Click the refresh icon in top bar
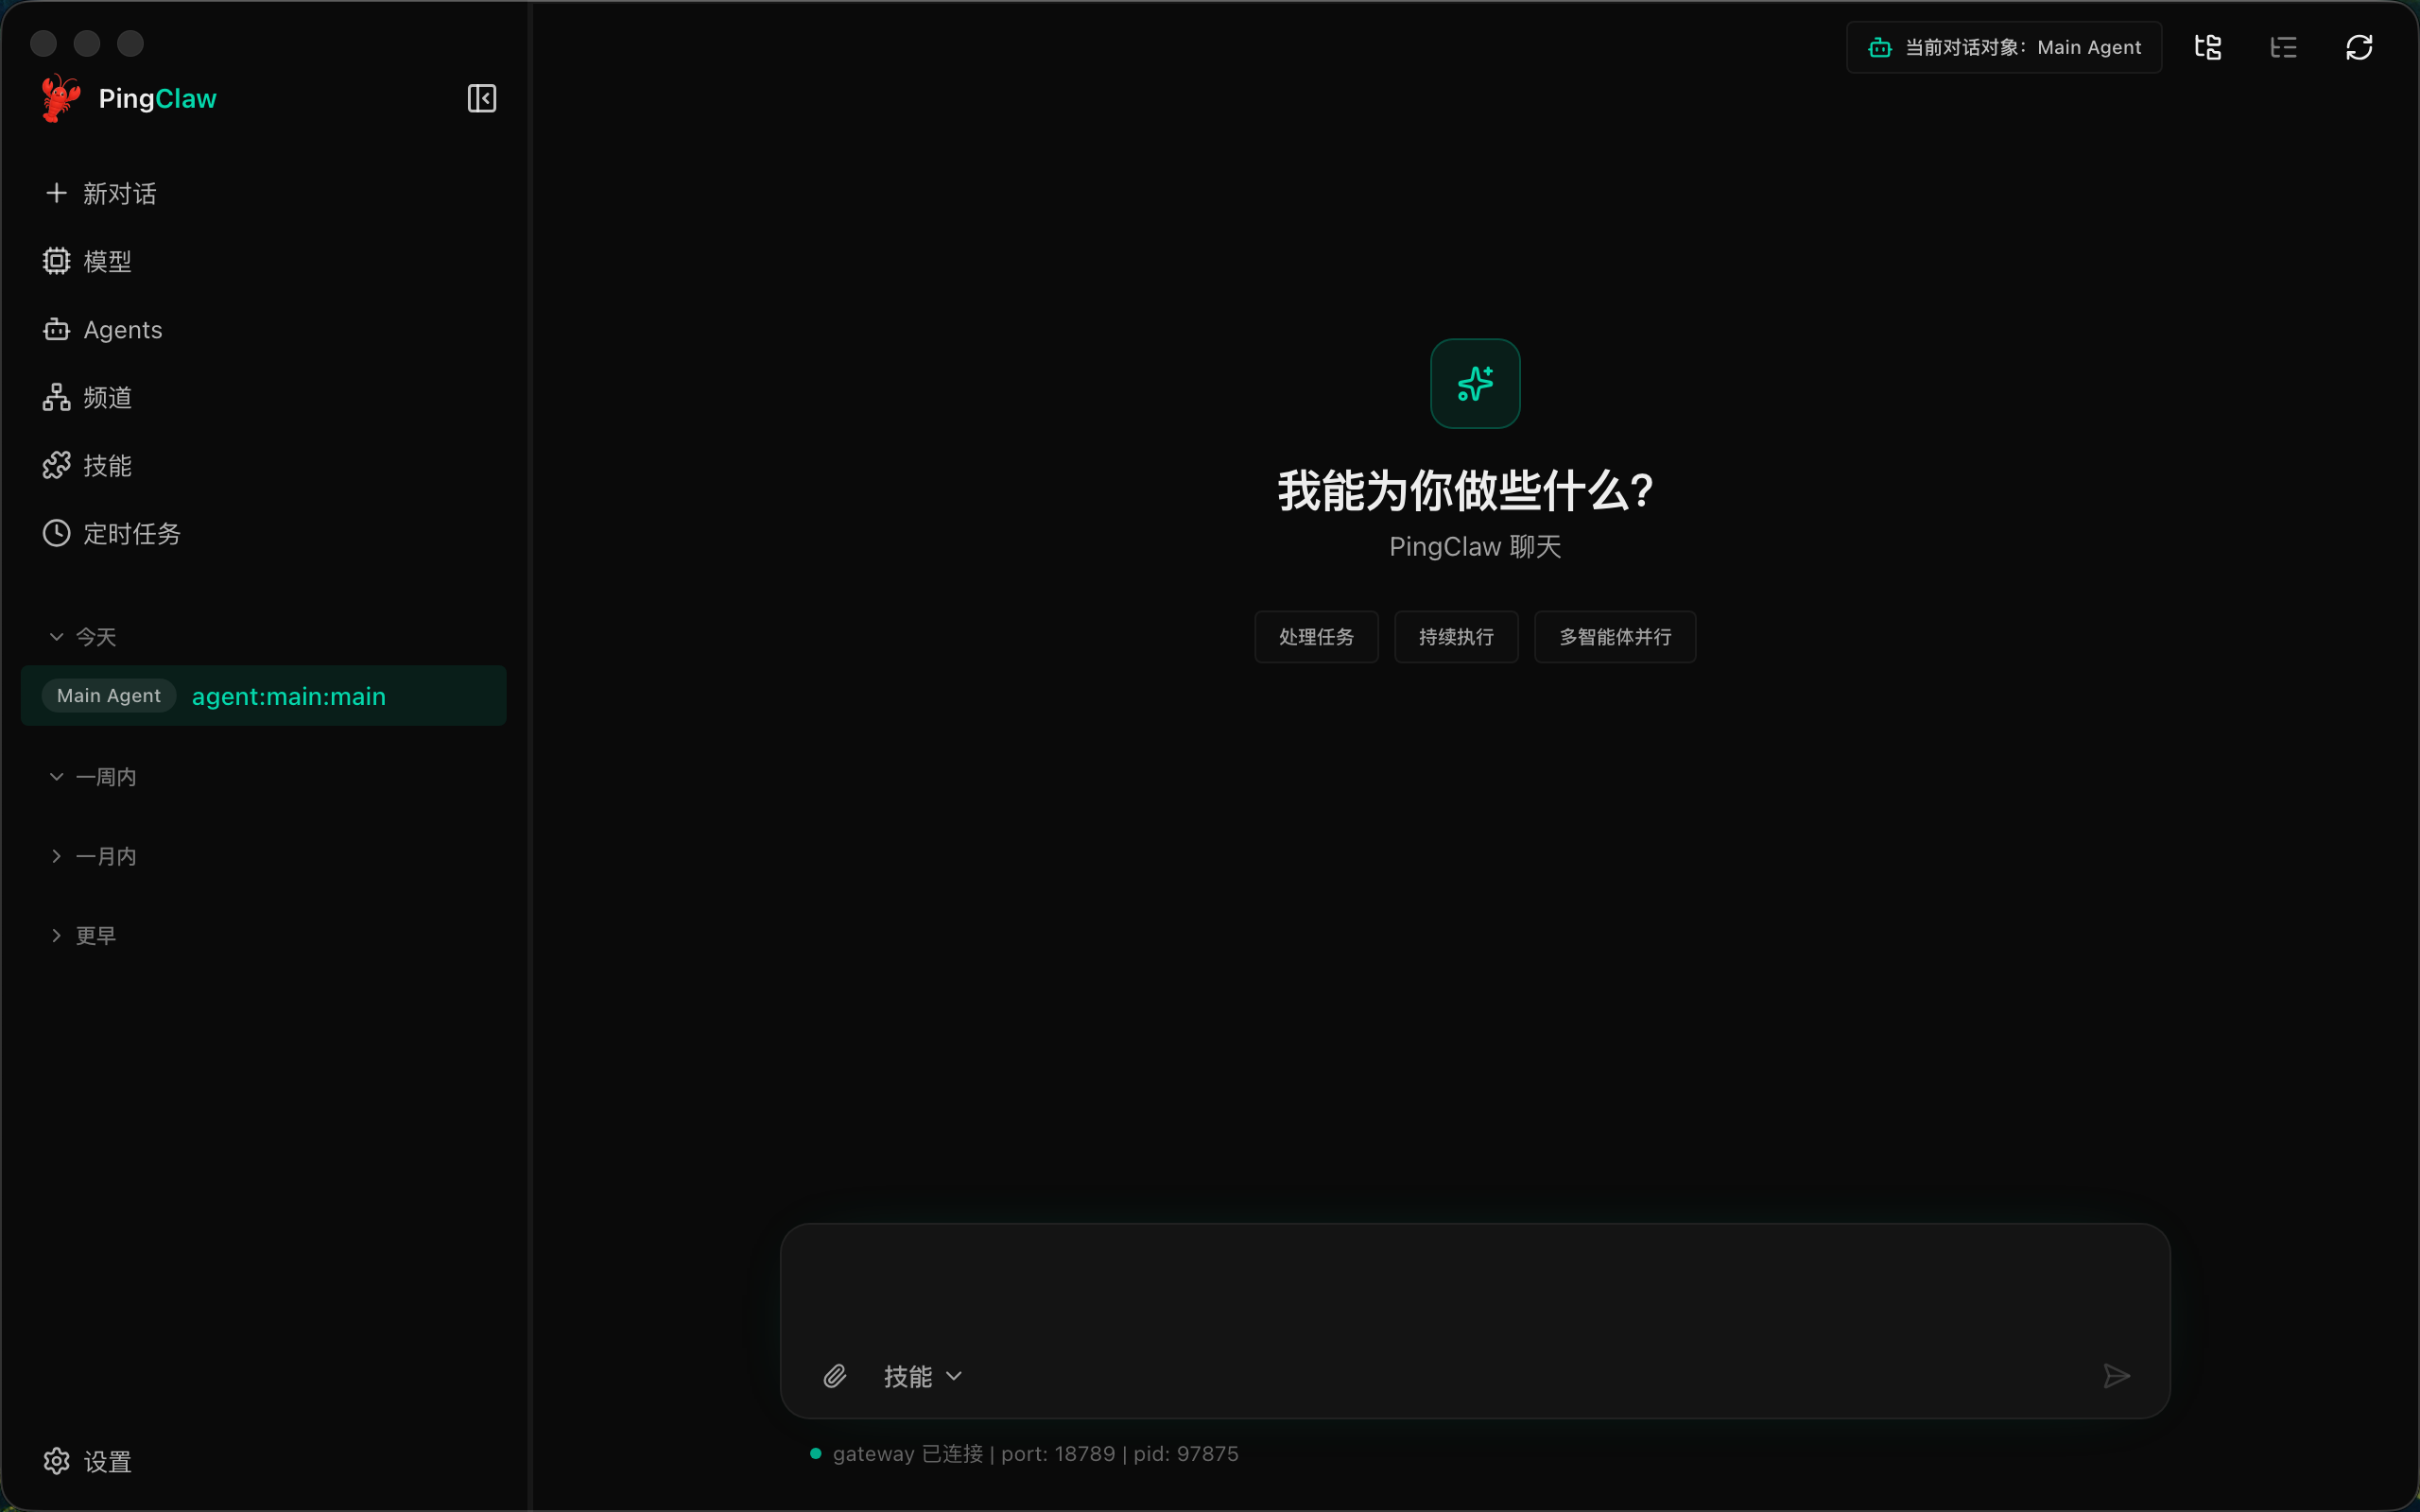 (2359, 47)
